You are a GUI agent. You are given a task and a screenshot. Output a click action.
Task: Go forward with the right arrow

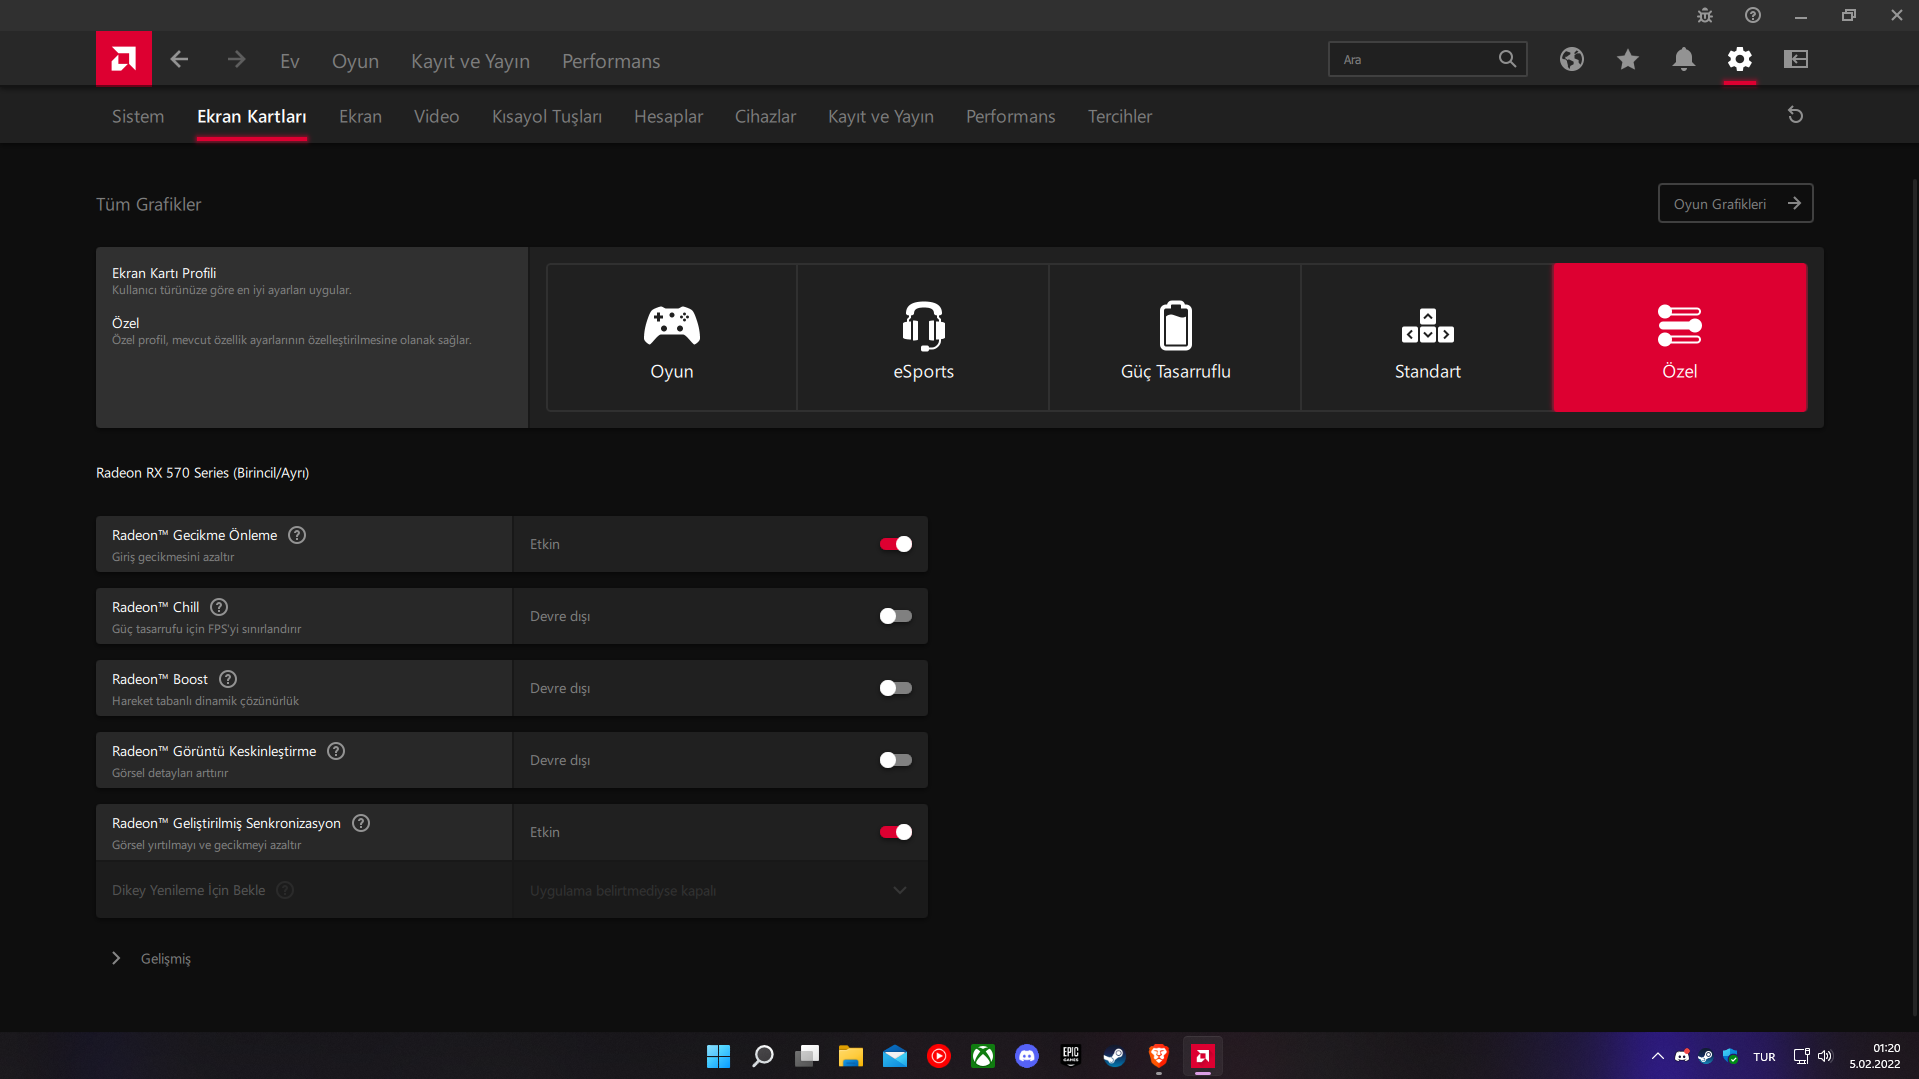click(x=236, y=60)
